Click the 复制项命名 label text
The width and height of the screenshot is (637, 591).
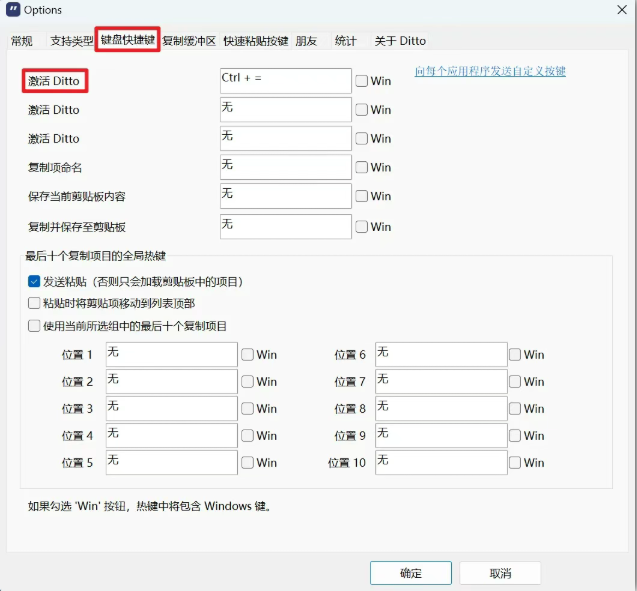55,167
